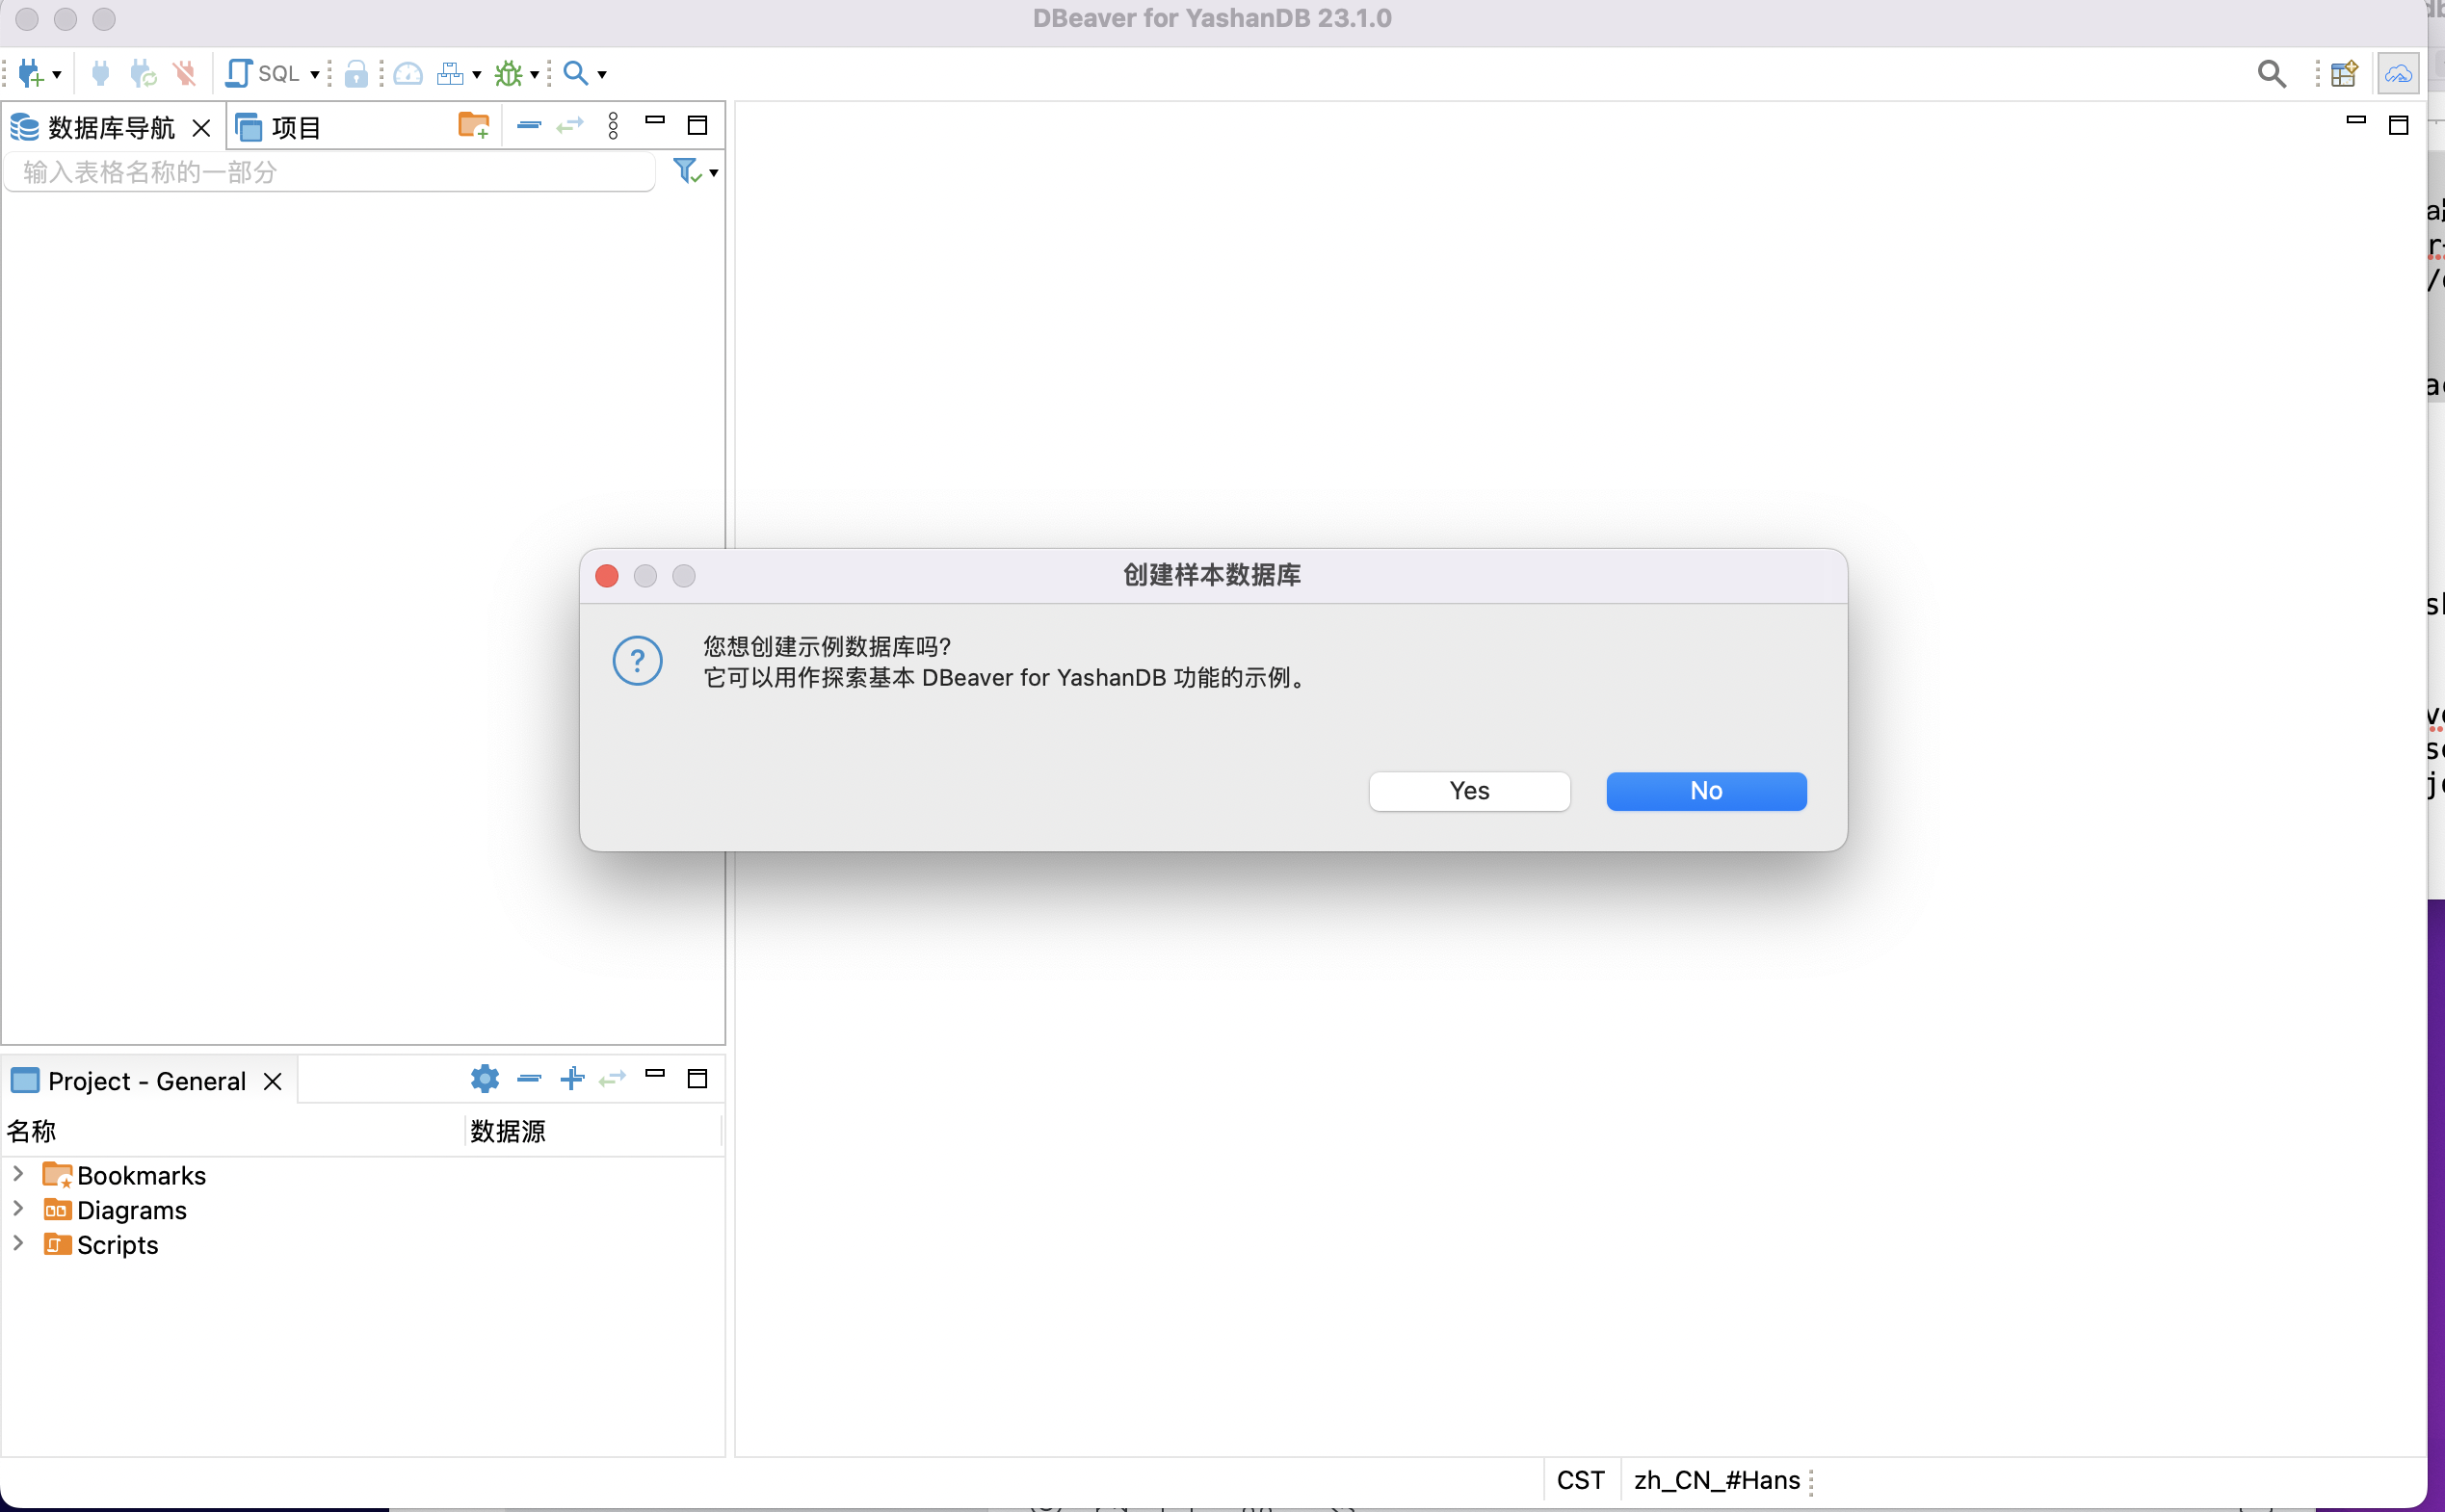Image resolution: width=2445 pixels, height=1512 pixels.
Task: Close the 创建样本数据库 dialog
Action: tap(606, 576)
